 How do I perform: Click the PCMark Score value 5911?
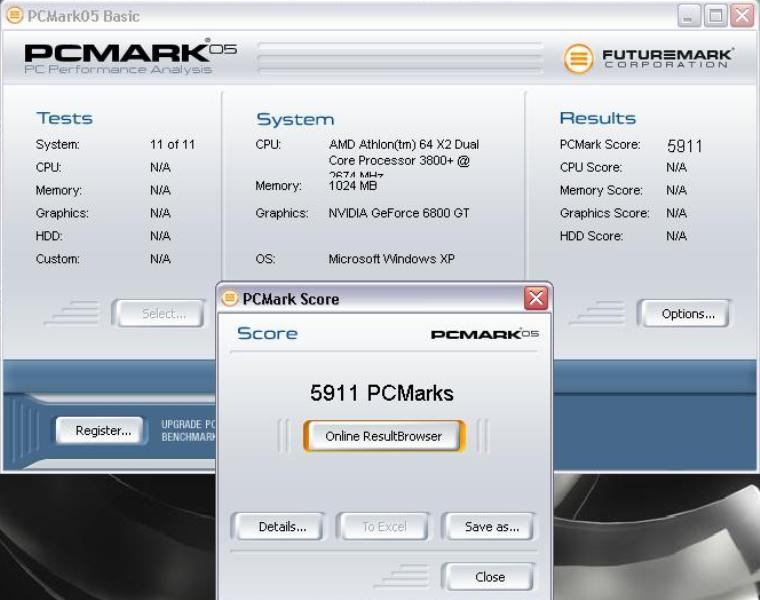point(684,146)
